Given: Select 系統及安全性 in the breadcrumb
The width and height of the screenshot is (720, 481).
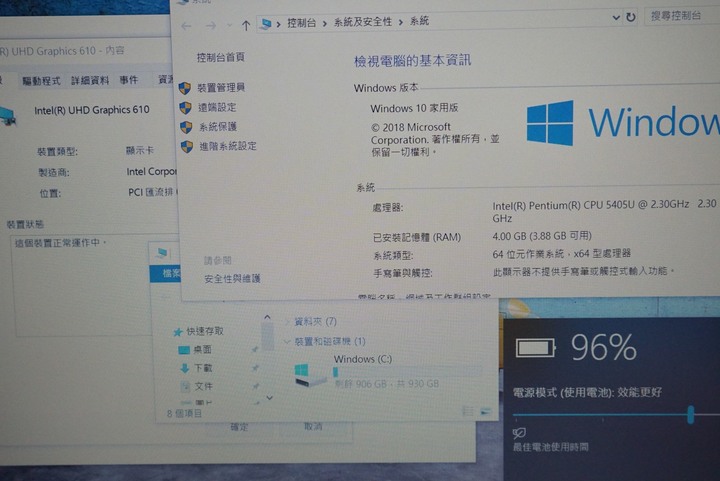Looking at the screenshot, I should point(362,22).
